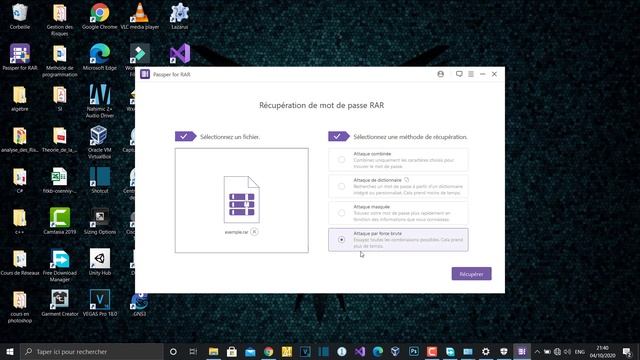Show hidden system tray icons
640x360 pixels.
pyautogui.click(x=537, y=351)
